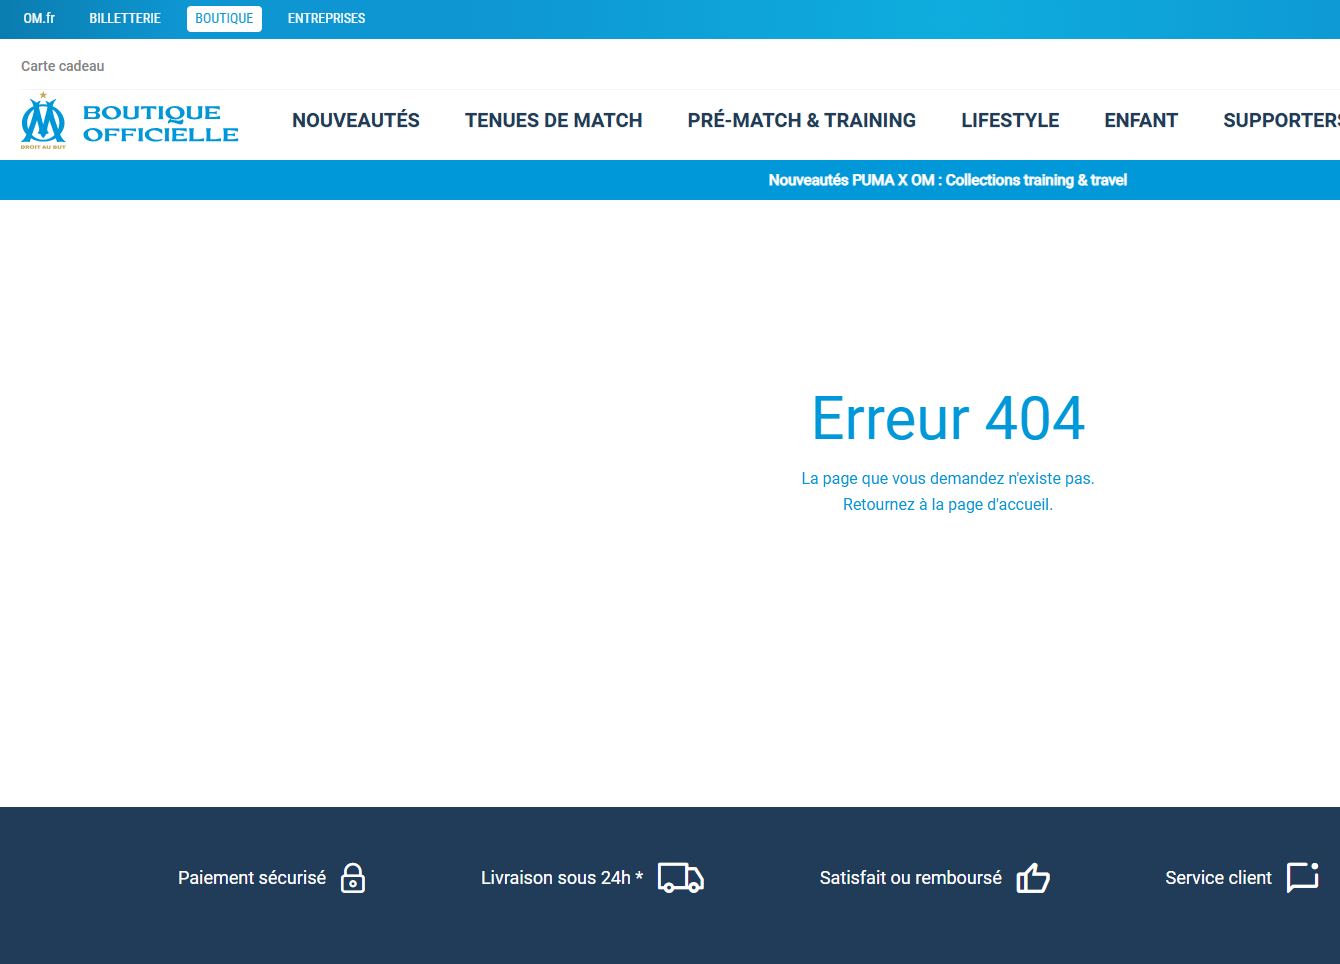Click the Service client label
The image size is (1340, 964).
(x=1218, y=878)
